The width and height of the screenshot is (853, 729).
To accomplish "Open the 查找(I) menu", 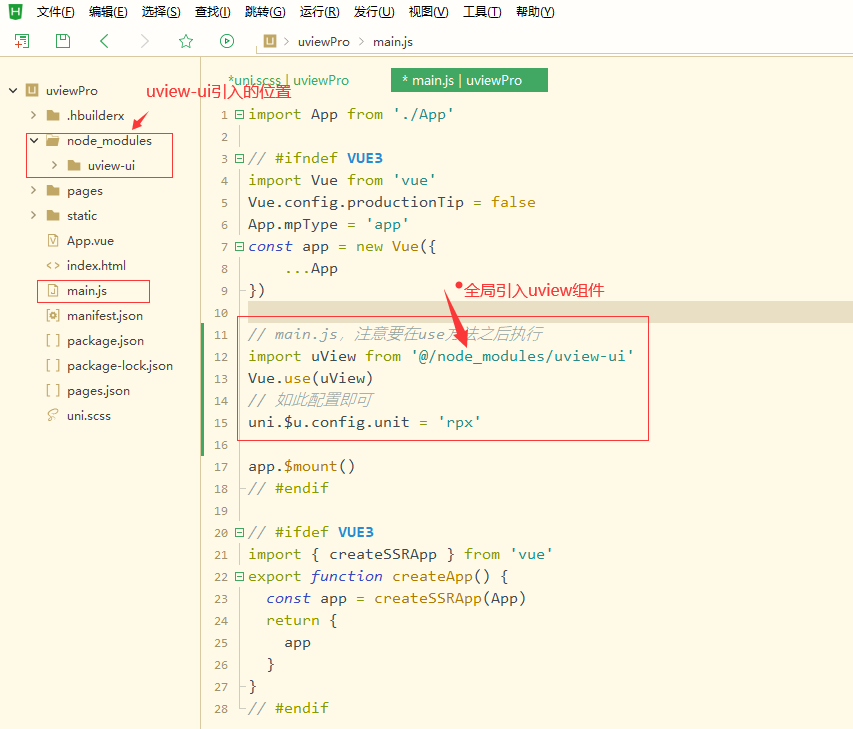I will tap(213, 12).
